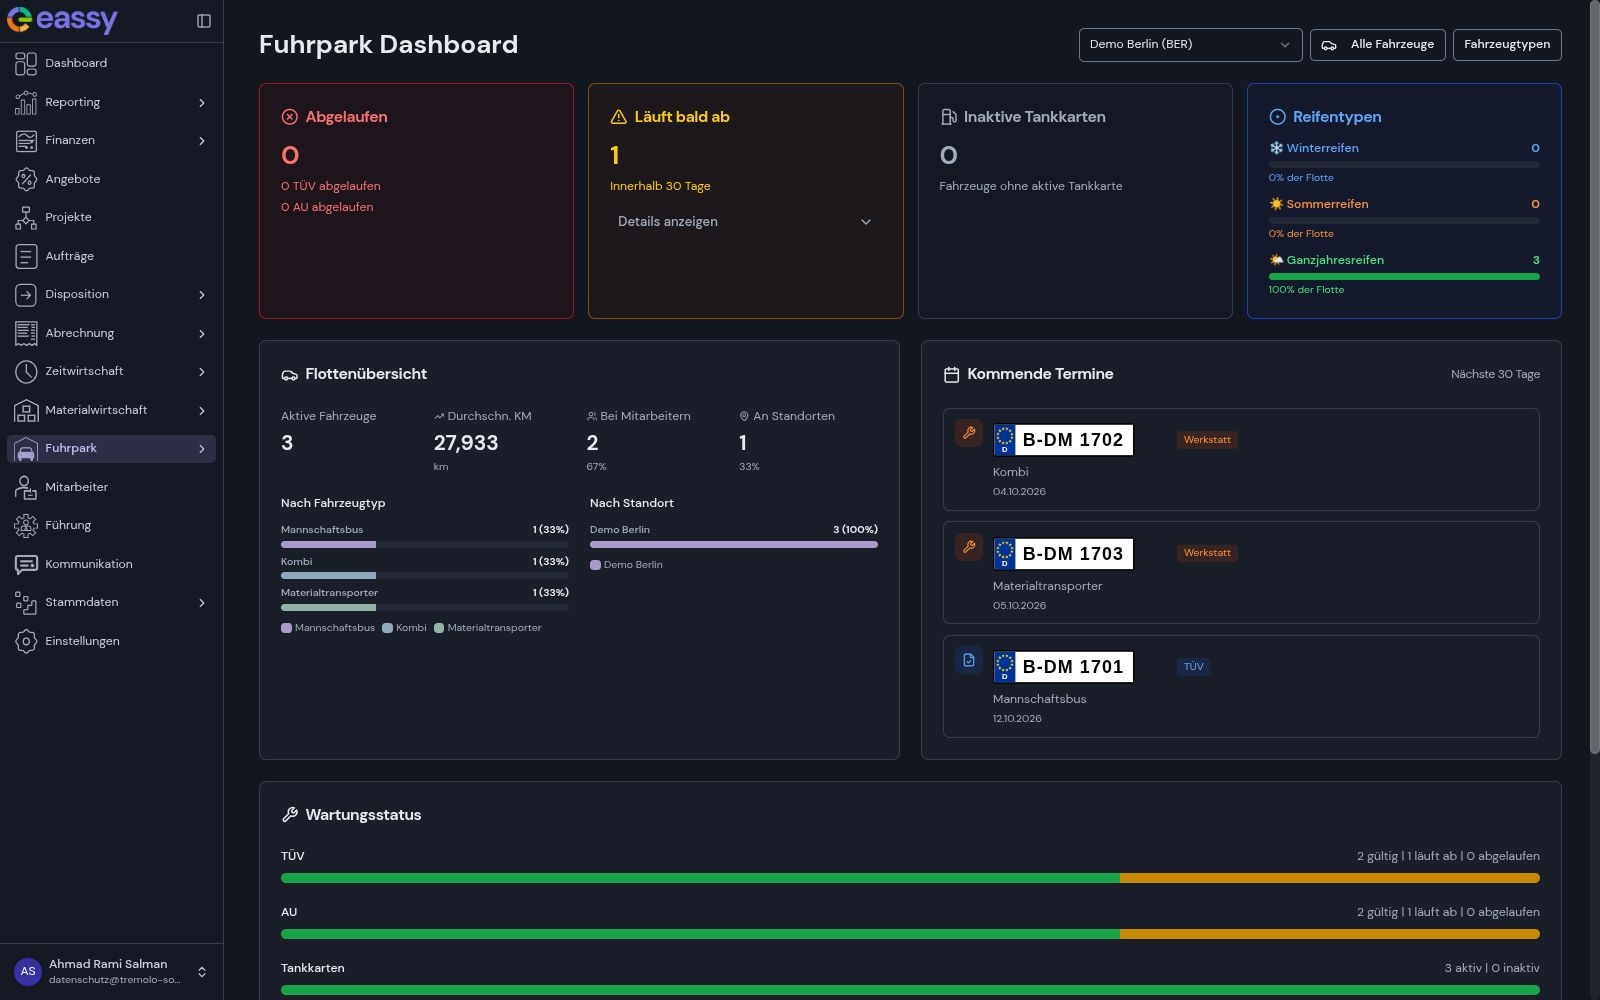1600x1000 pixels.
Task: Expand the Reporting submenu chevron
Action: 202,103
